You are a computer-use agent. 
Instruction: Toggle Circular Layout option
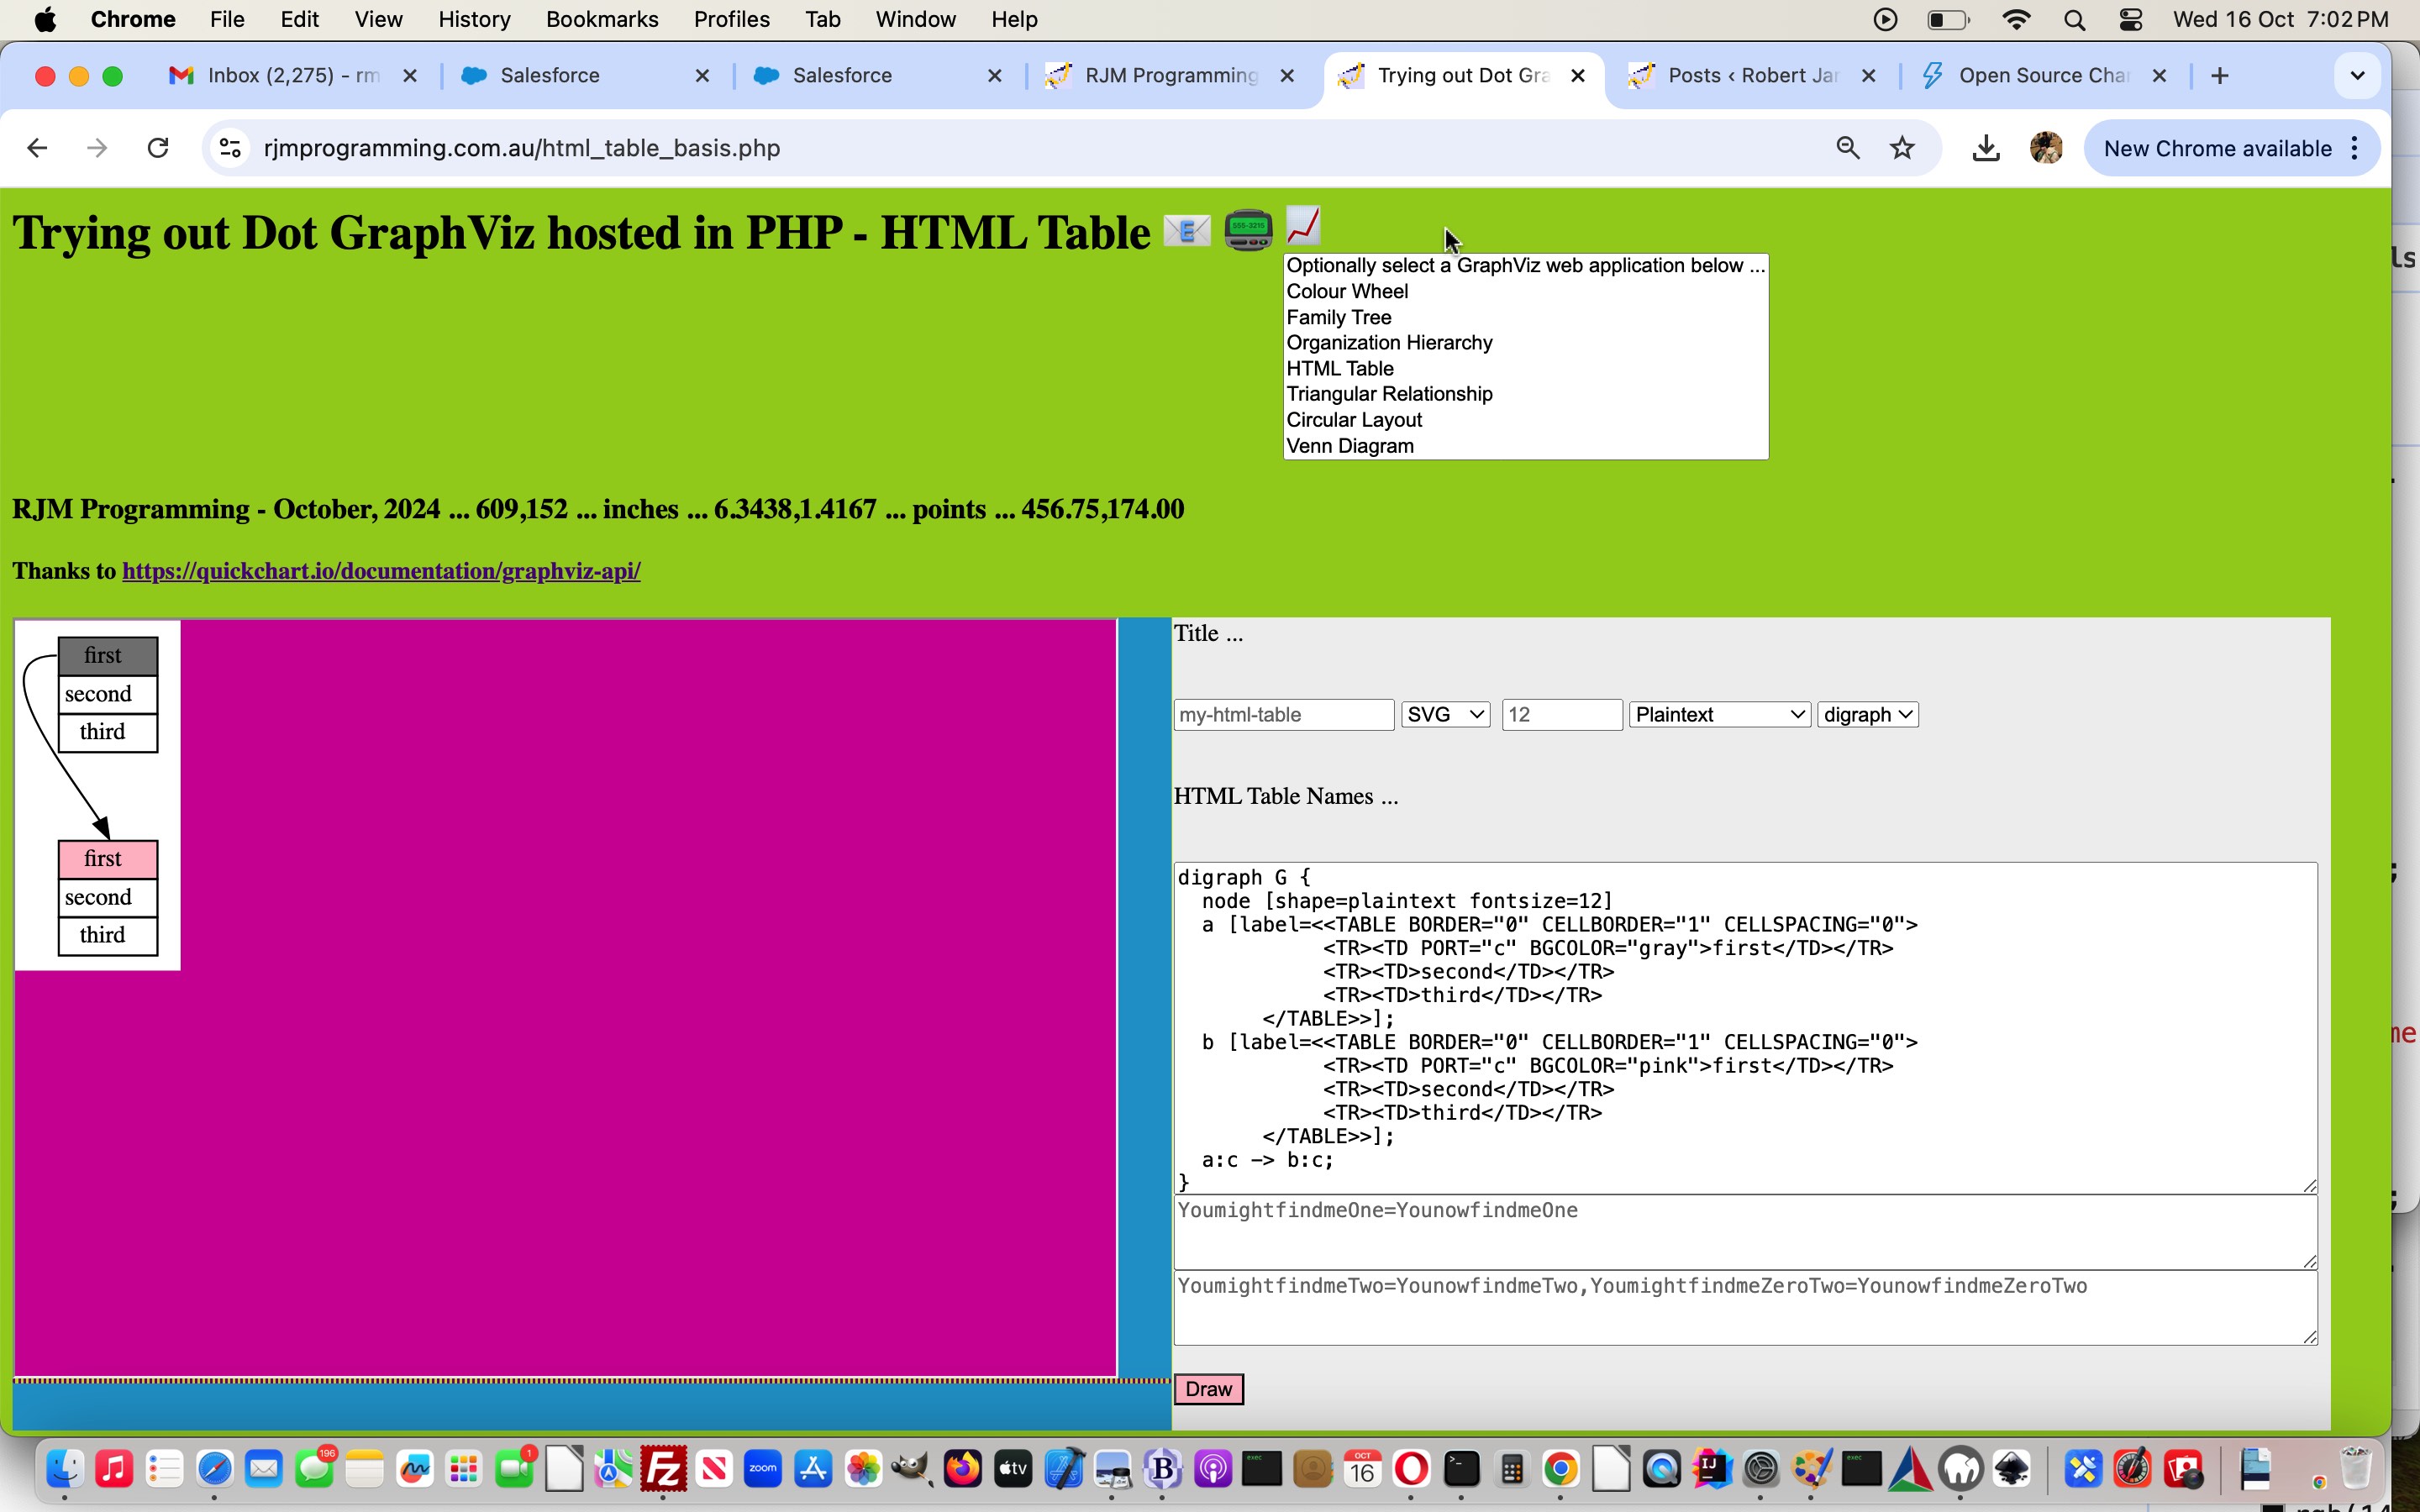pyautogui.click(x=1355, y=420)
